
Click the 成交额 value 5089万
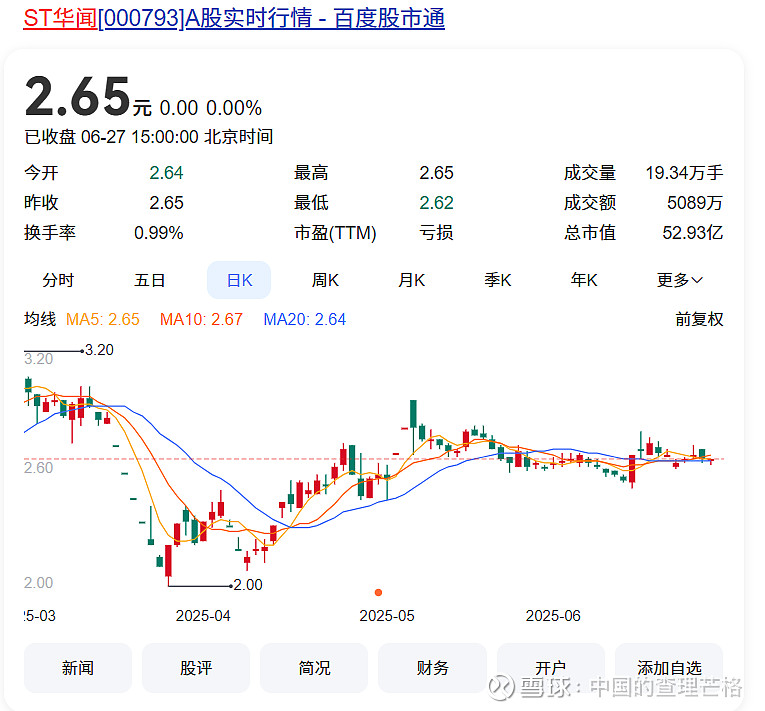tap(695, 203)
